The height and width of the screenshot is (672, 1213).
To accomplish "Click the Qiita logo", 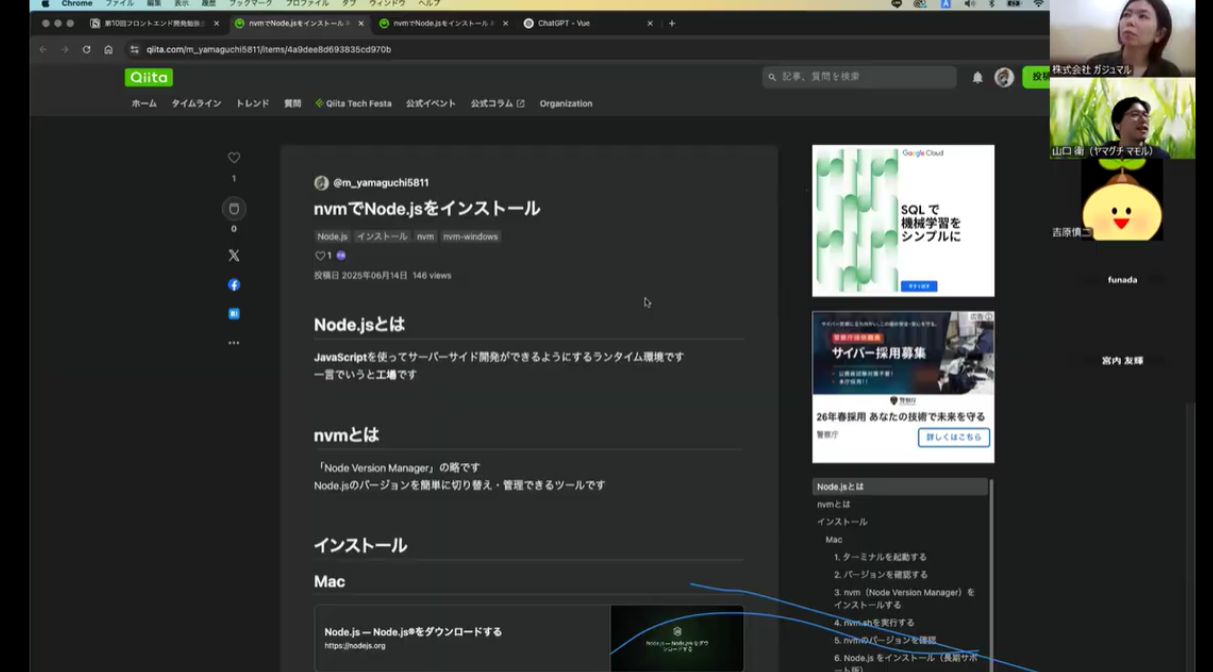I will click(x=149, y=77).
